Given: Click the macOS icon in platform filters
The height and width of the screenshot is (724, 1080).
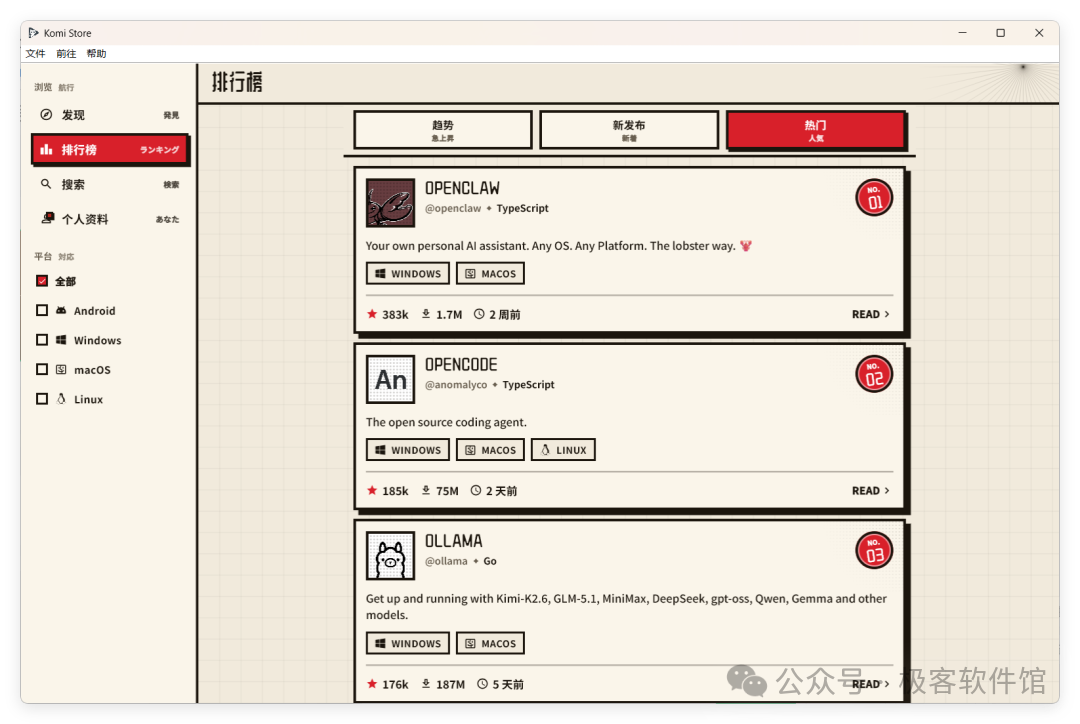Looking at the screenshot, I should coord(61,369).
